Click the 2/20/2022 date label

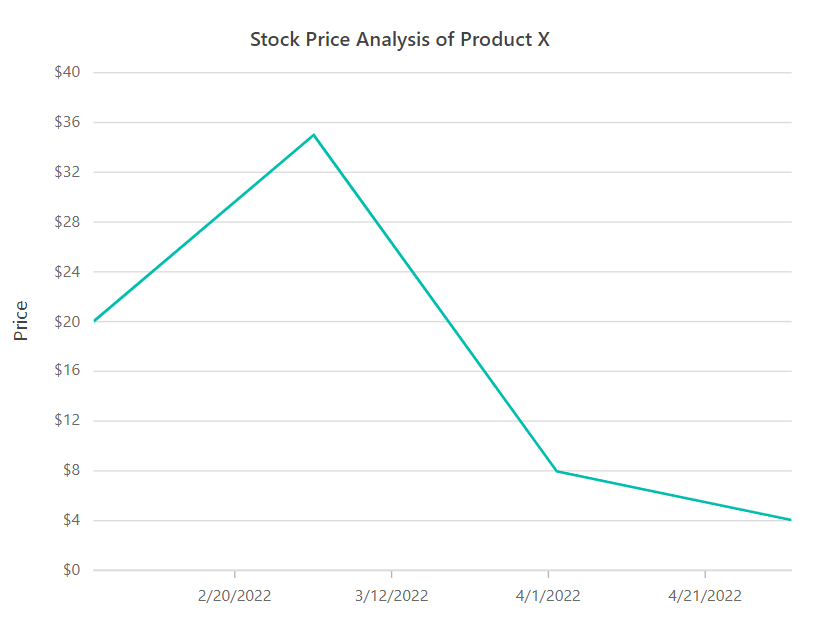[235, 596]
